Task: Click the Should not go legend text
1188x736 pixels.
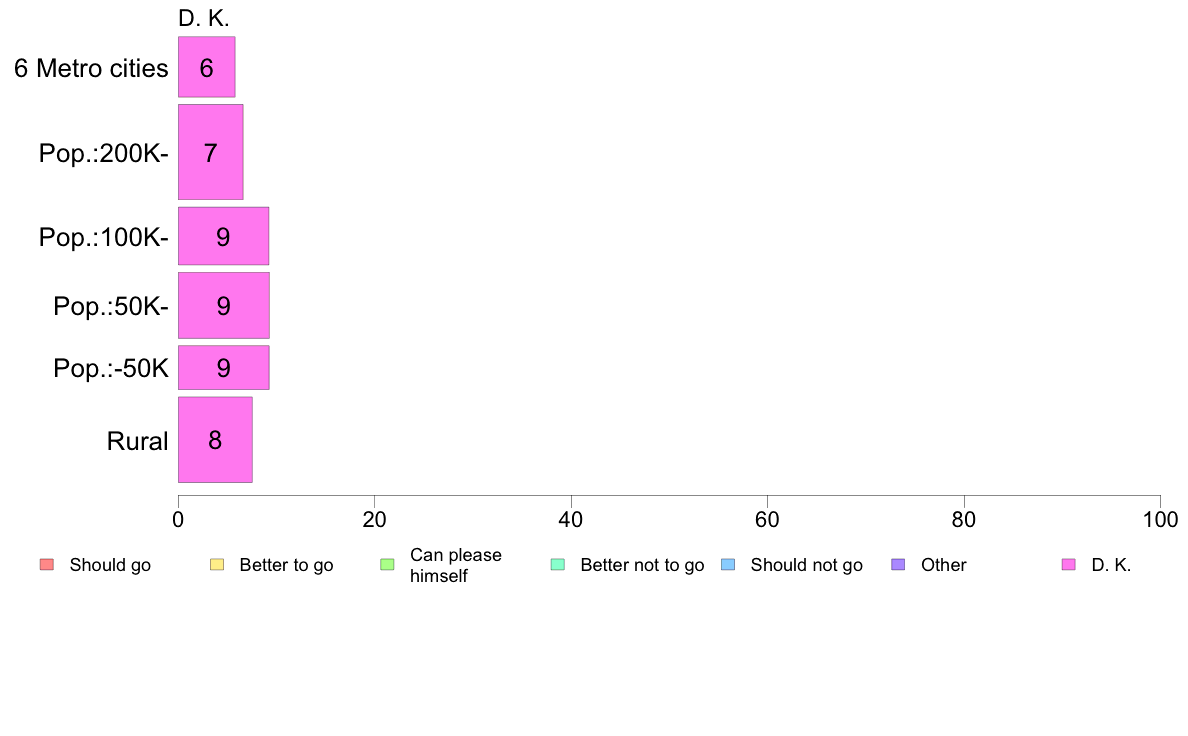Action: pos(806,565)
